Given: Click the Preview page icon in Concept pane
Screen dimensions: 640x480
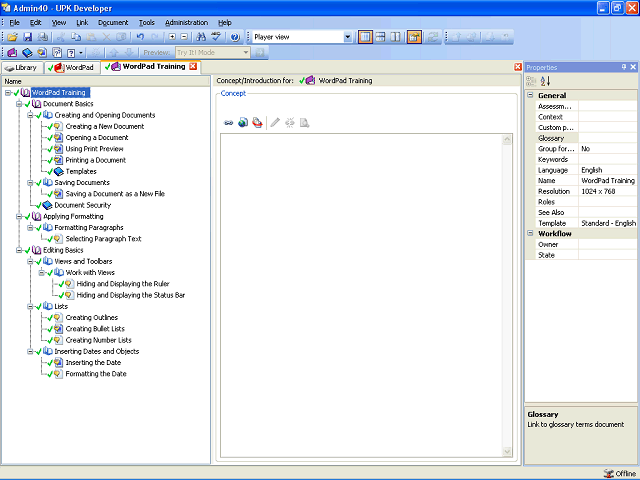Looking at the screenshot, I should (304, 122).
